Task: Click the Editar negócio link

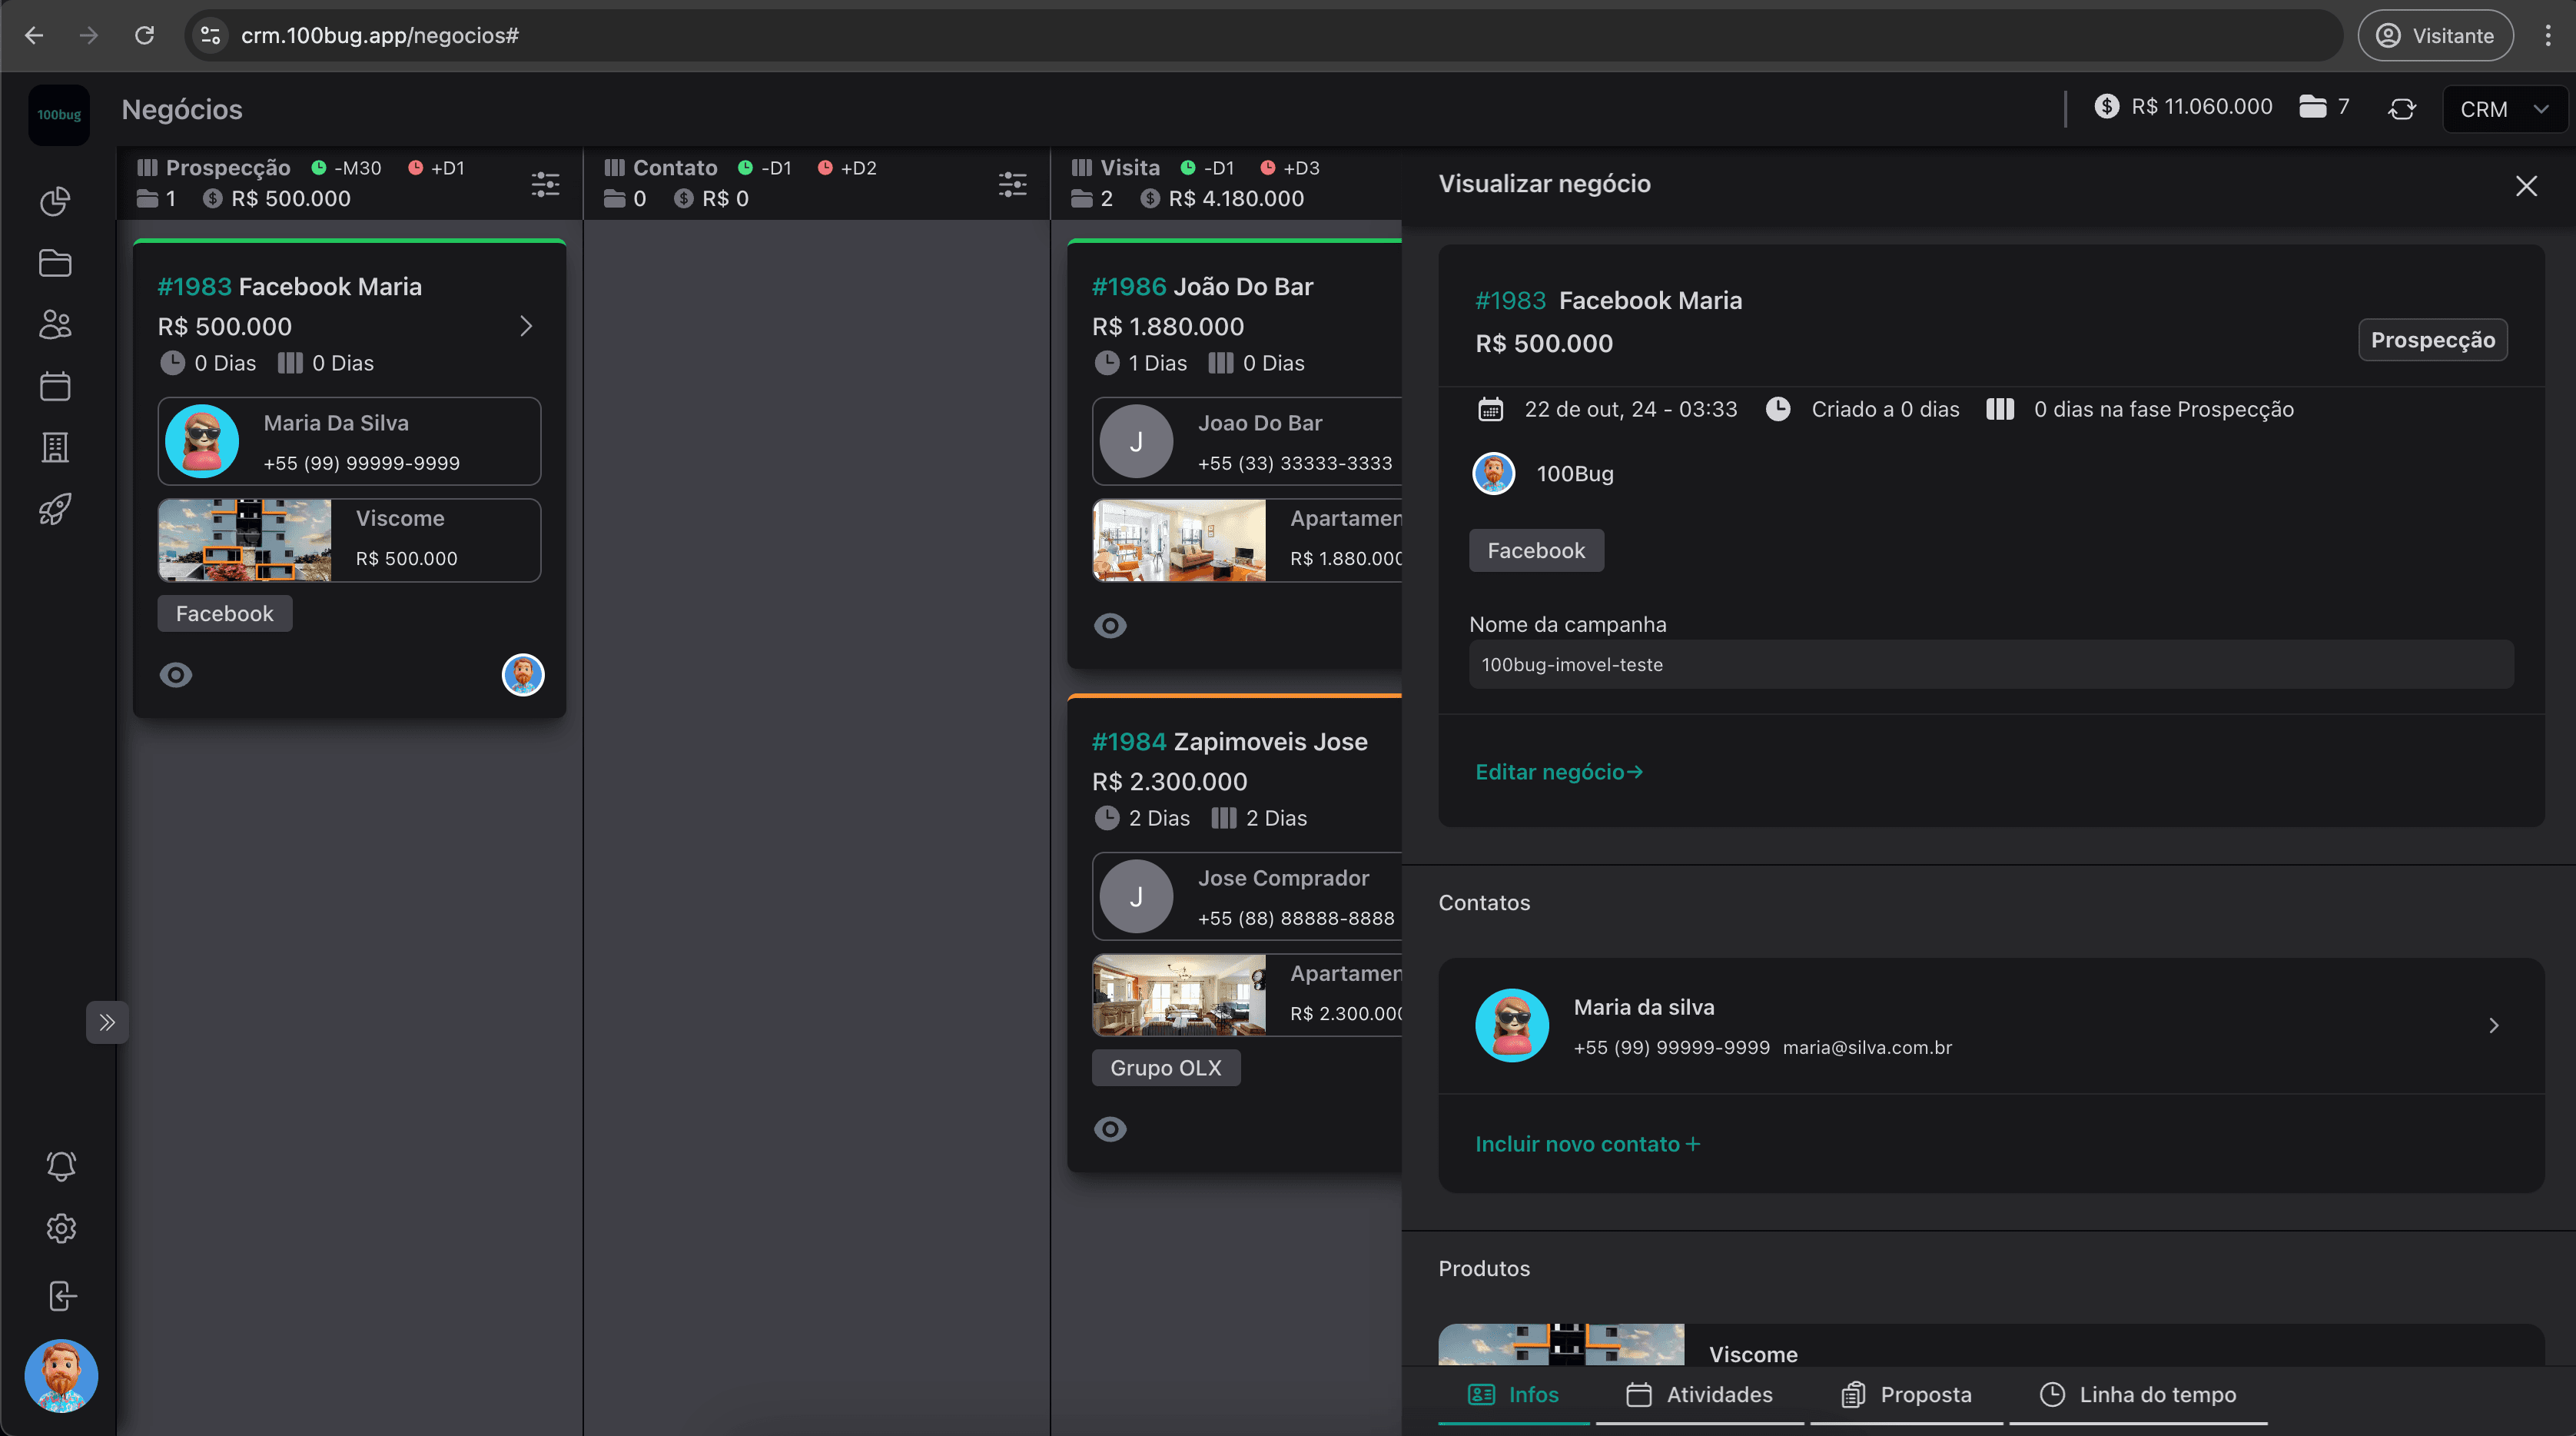Action: pos(1558,772)
